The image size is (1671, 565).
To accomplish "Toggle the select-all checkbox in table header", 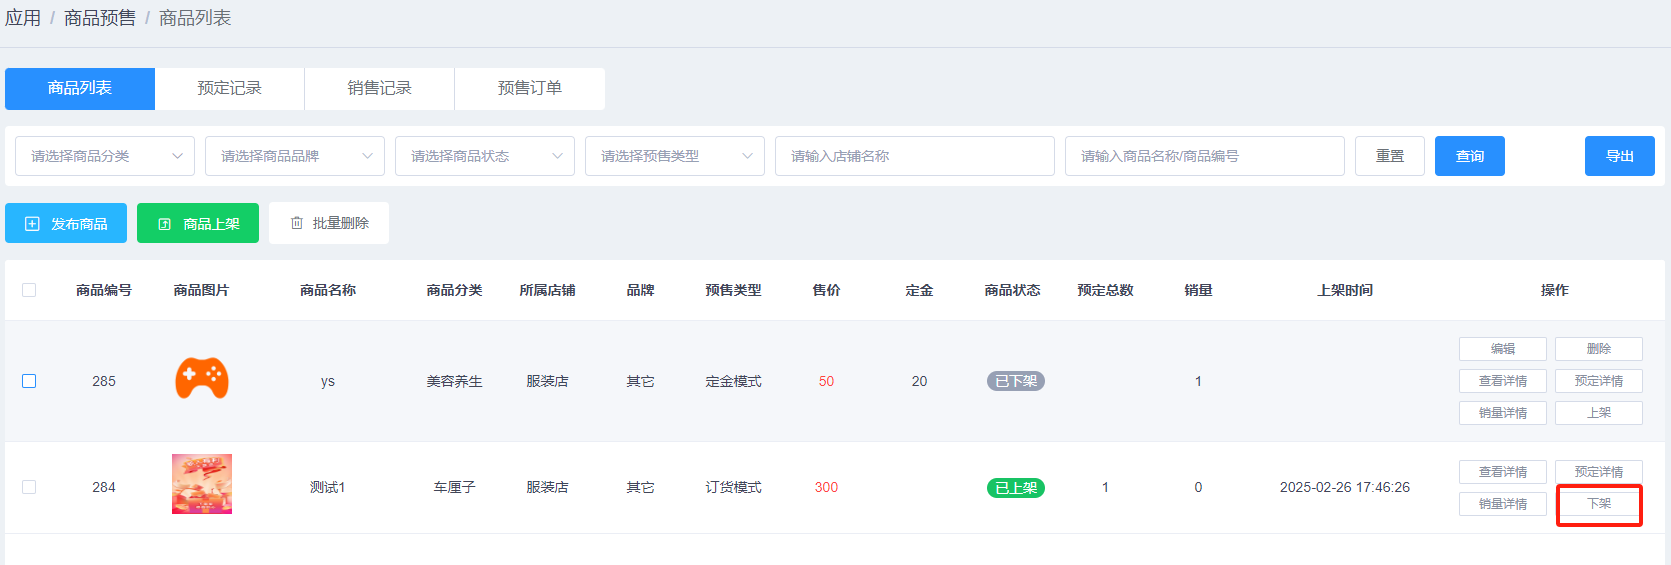I will (x=29, y=290).
